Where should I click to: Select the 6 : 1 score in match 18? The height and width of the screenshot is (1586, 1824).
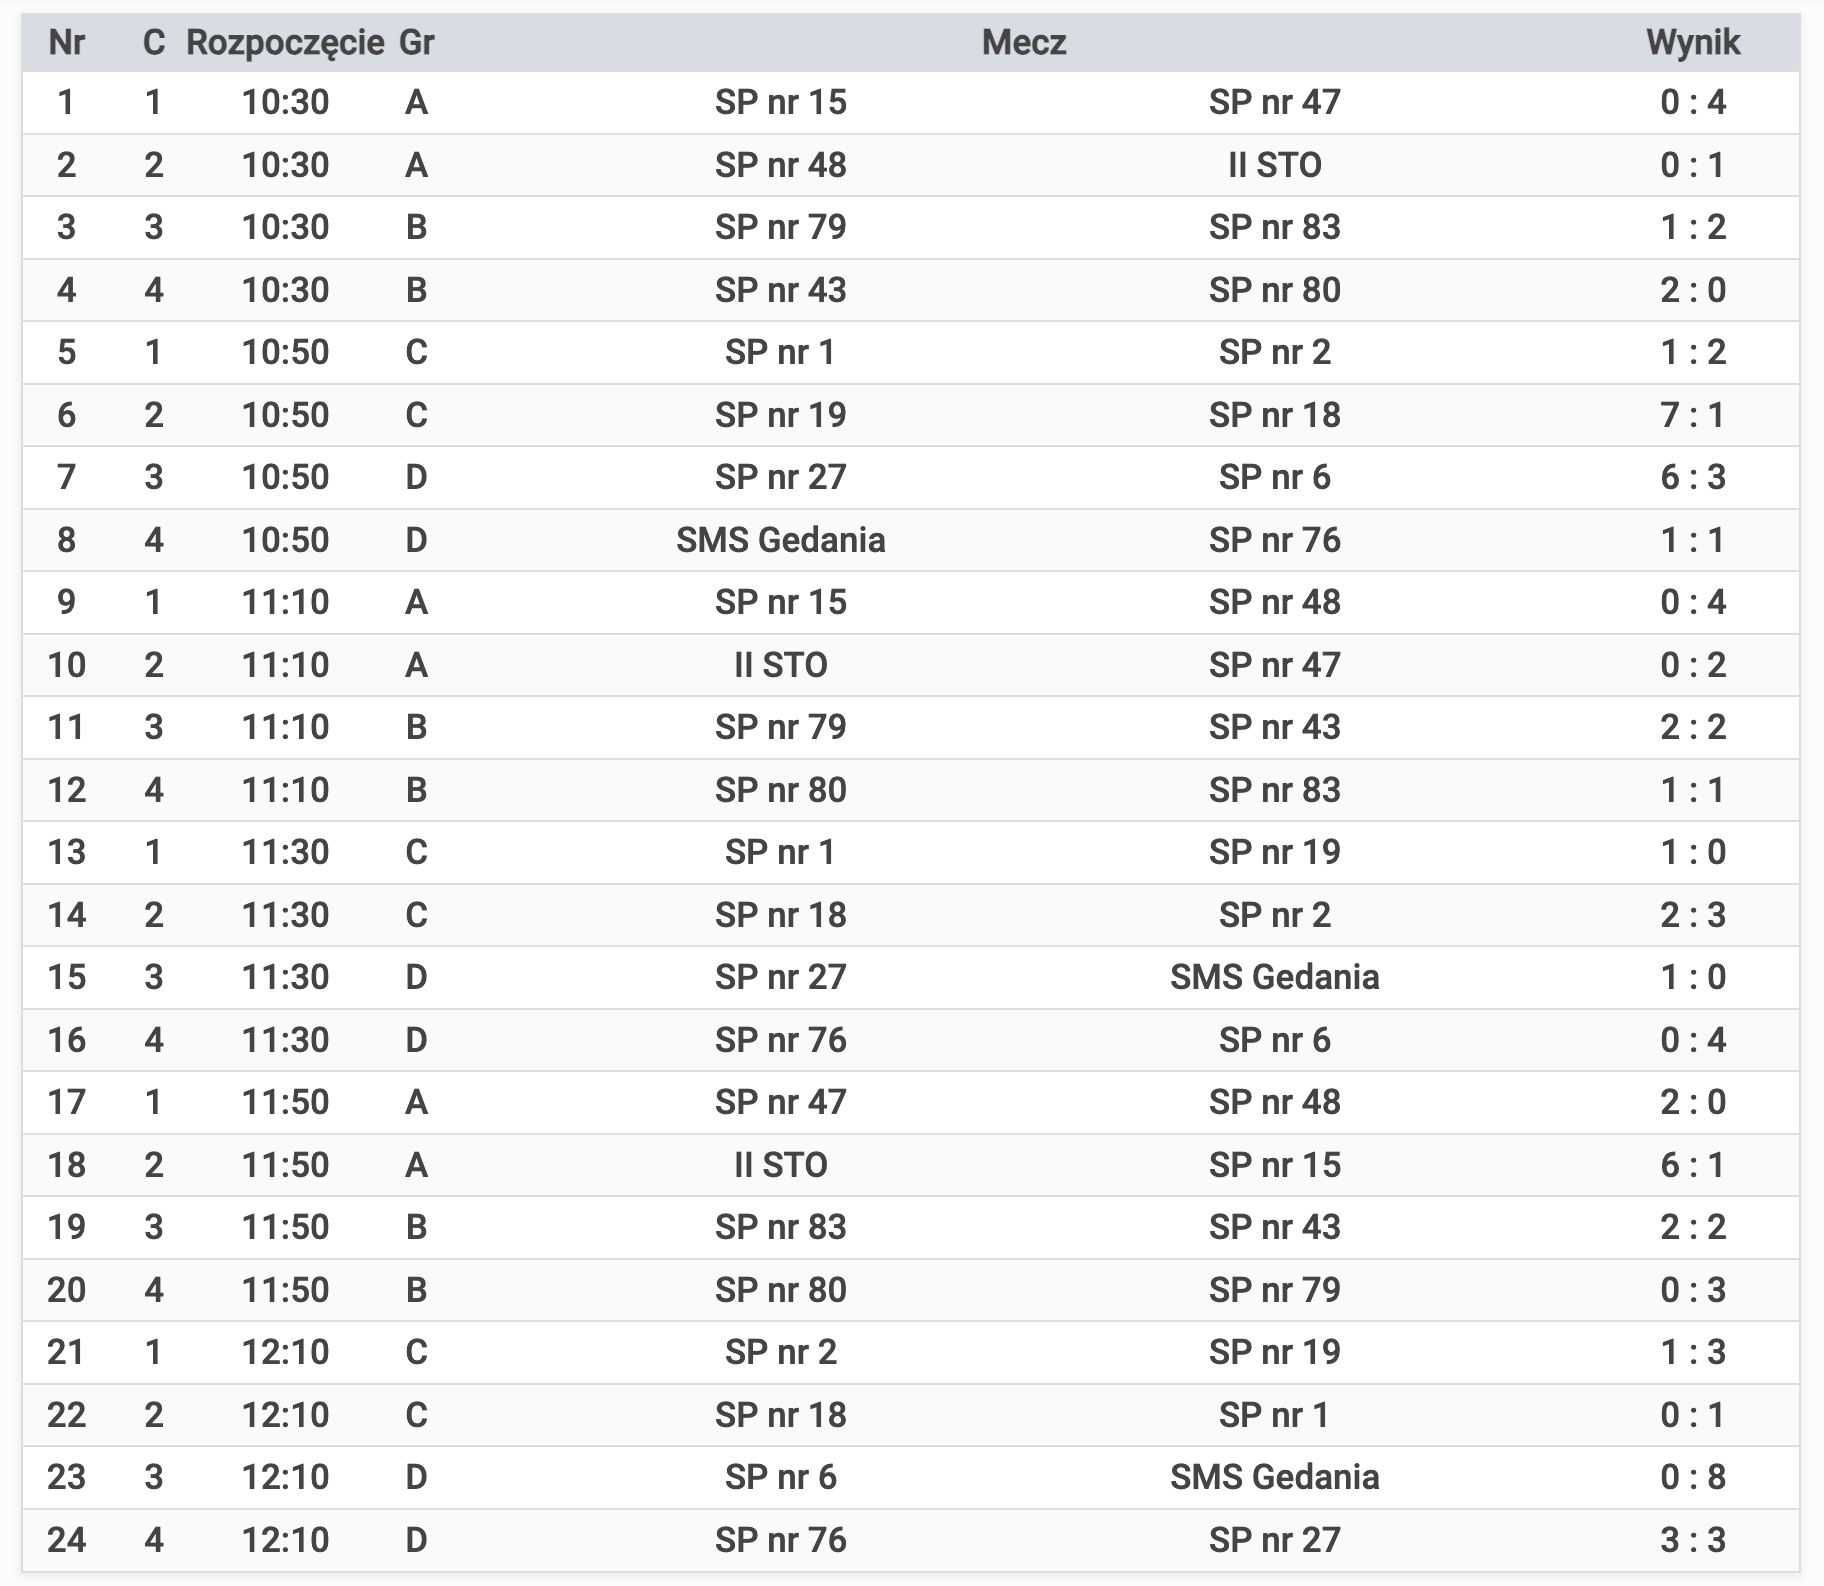tap(1692, 1165)
